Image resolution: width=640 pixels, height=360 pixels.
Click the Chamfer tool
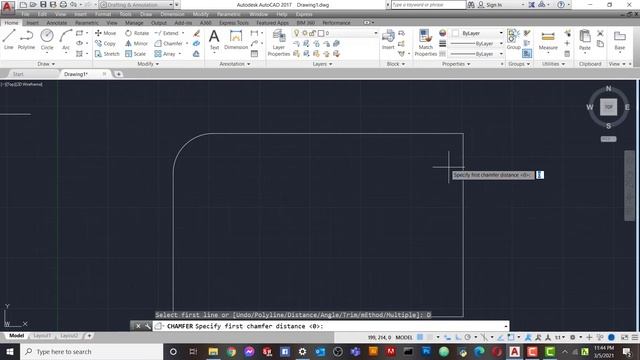[169, 43]
